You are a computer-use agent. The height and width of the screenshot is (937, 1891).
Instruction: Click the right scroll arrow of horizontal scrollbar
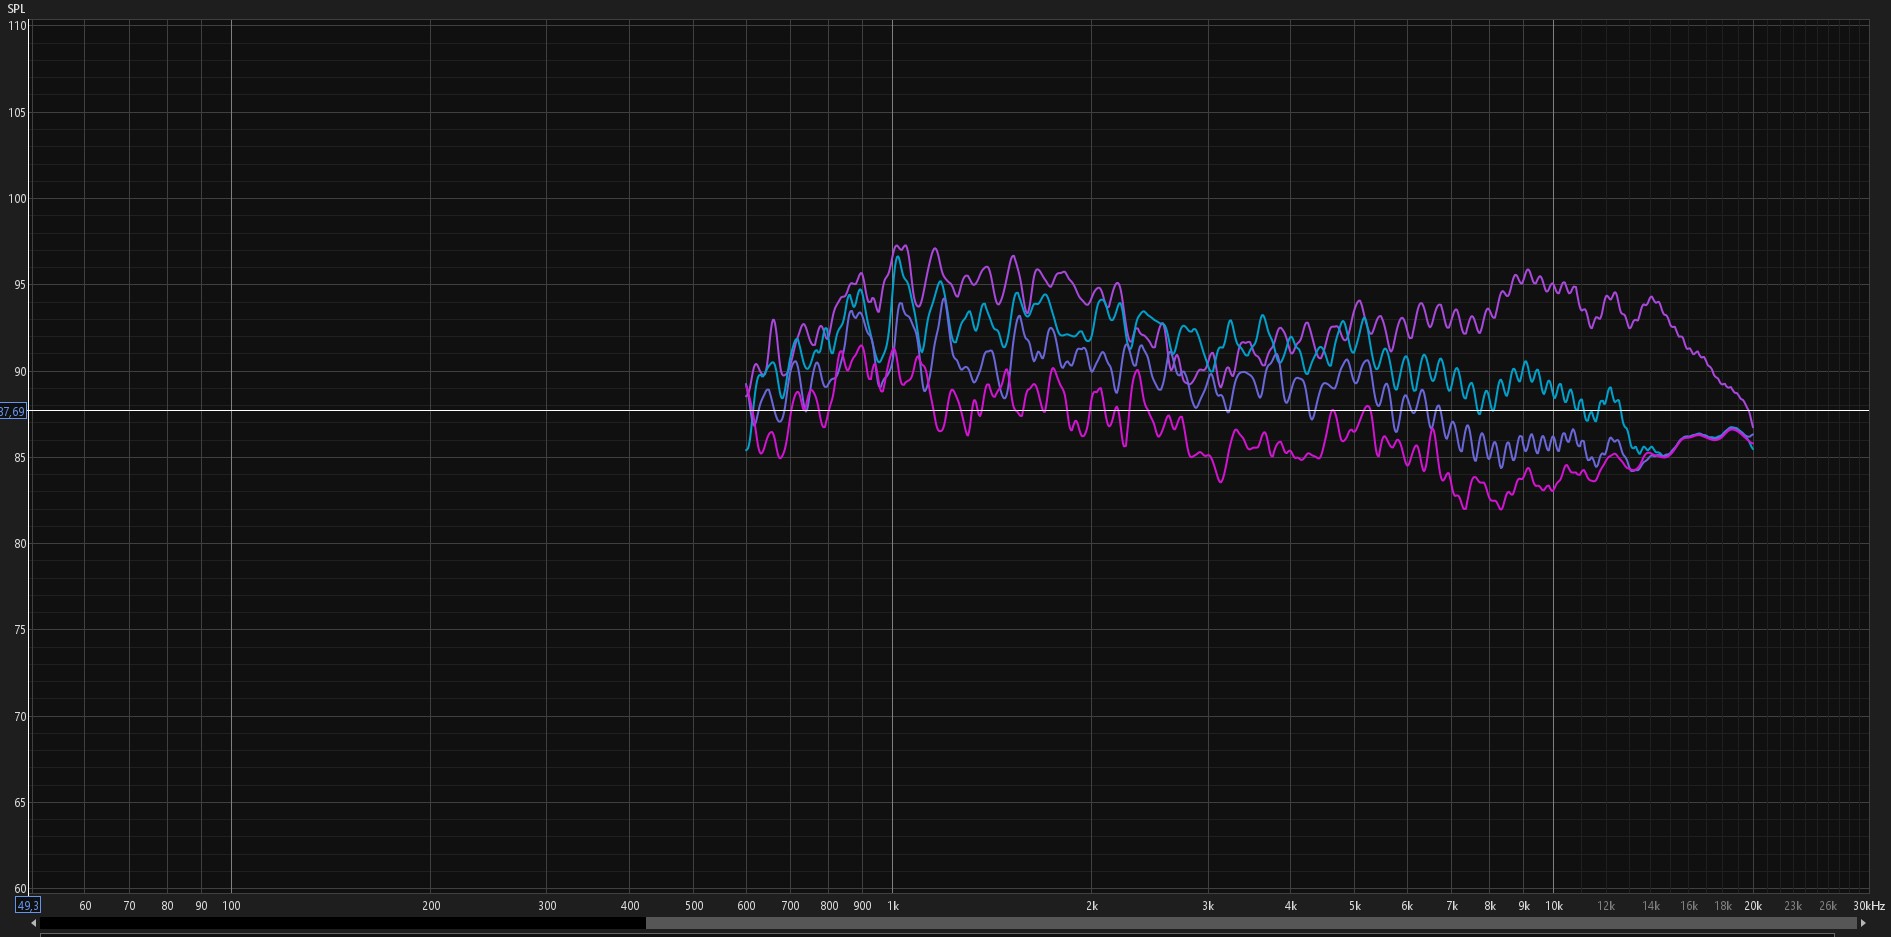coord(1862,923)
